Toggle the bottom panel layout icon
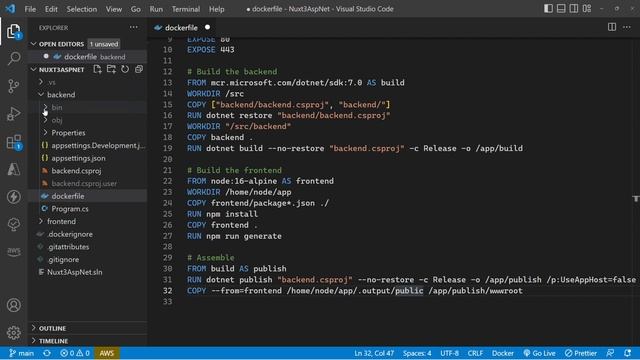 [561, 9]
